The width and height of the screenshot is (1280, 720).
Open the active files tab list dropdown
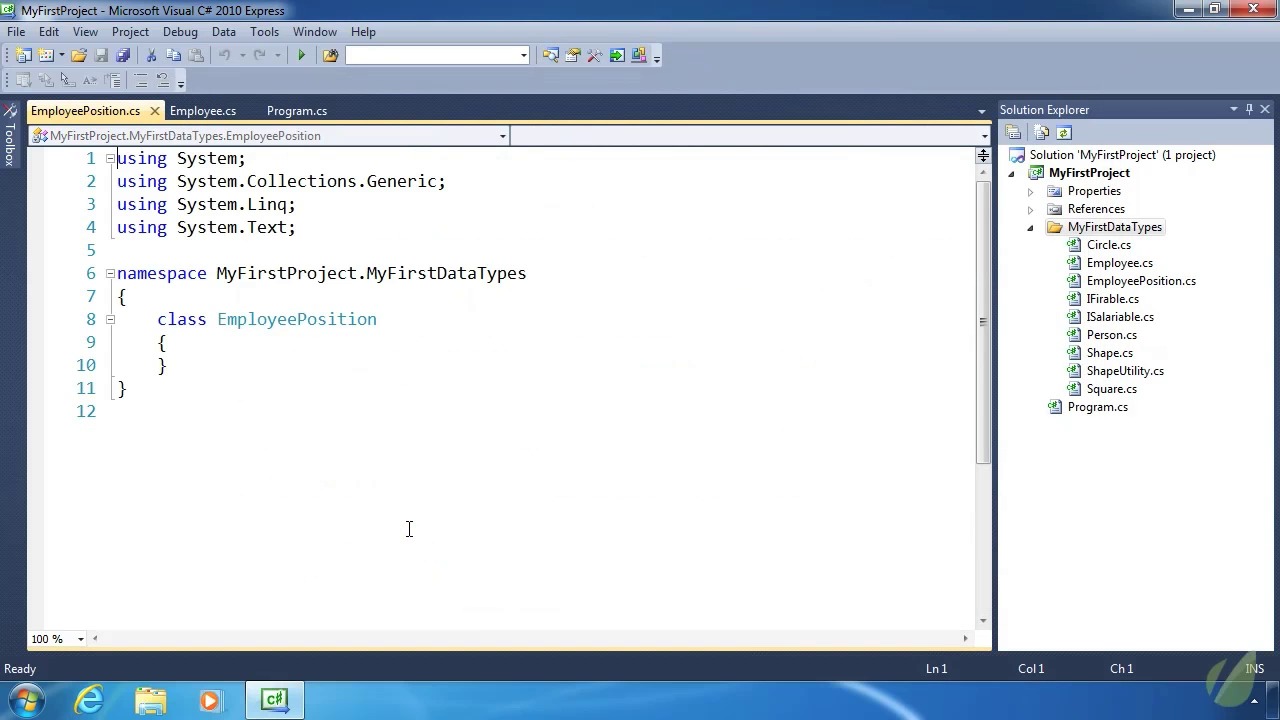click(x=982, y=111)
